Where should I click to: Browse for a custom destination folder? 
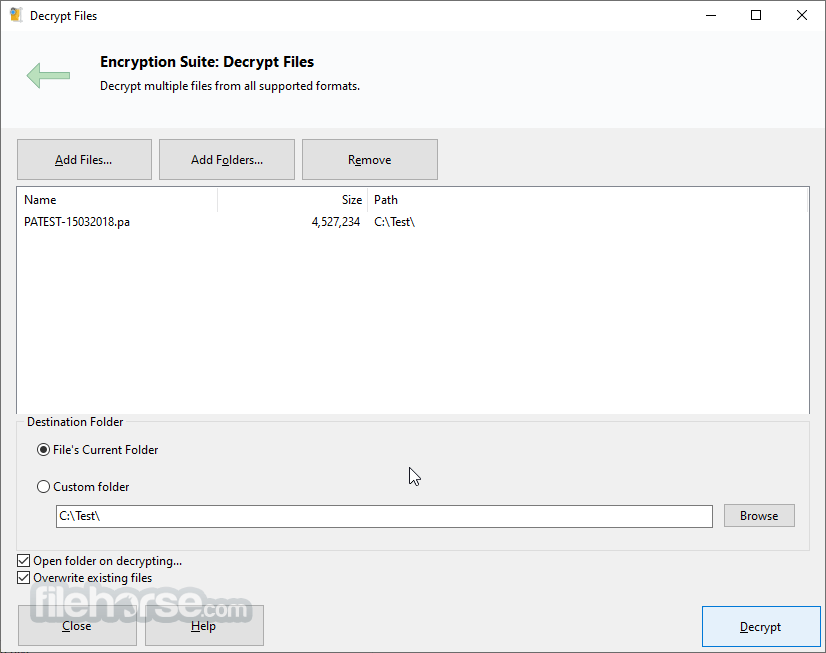pyautogui.click(x=759, y=516)
